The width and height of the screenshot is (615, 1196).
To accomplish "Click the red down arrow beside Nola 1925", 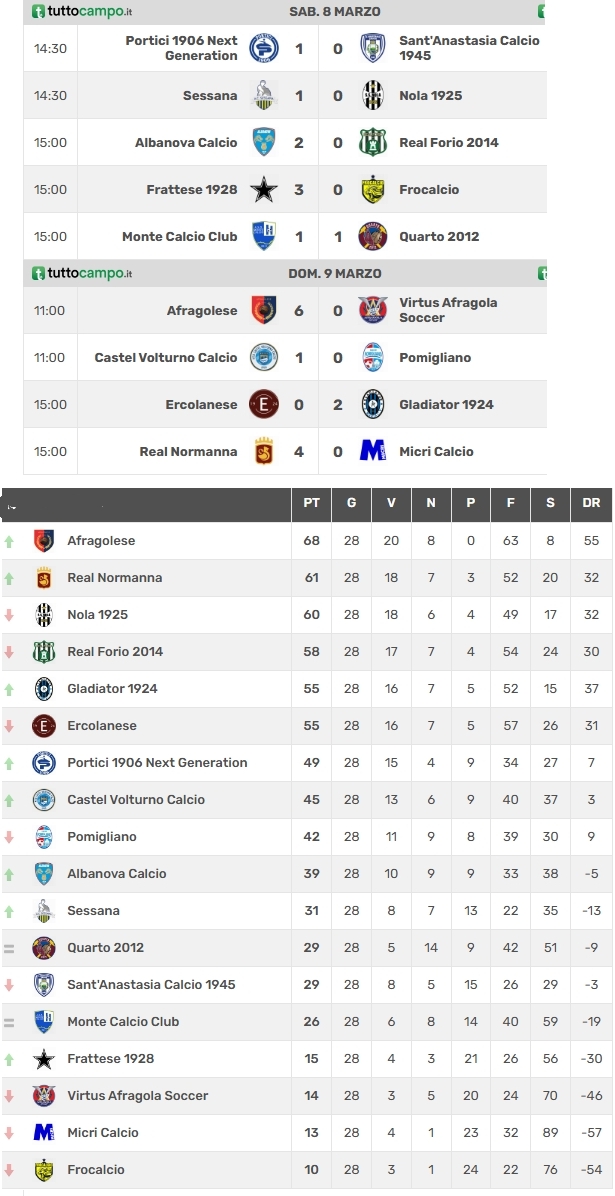I will tap(9, 616).
